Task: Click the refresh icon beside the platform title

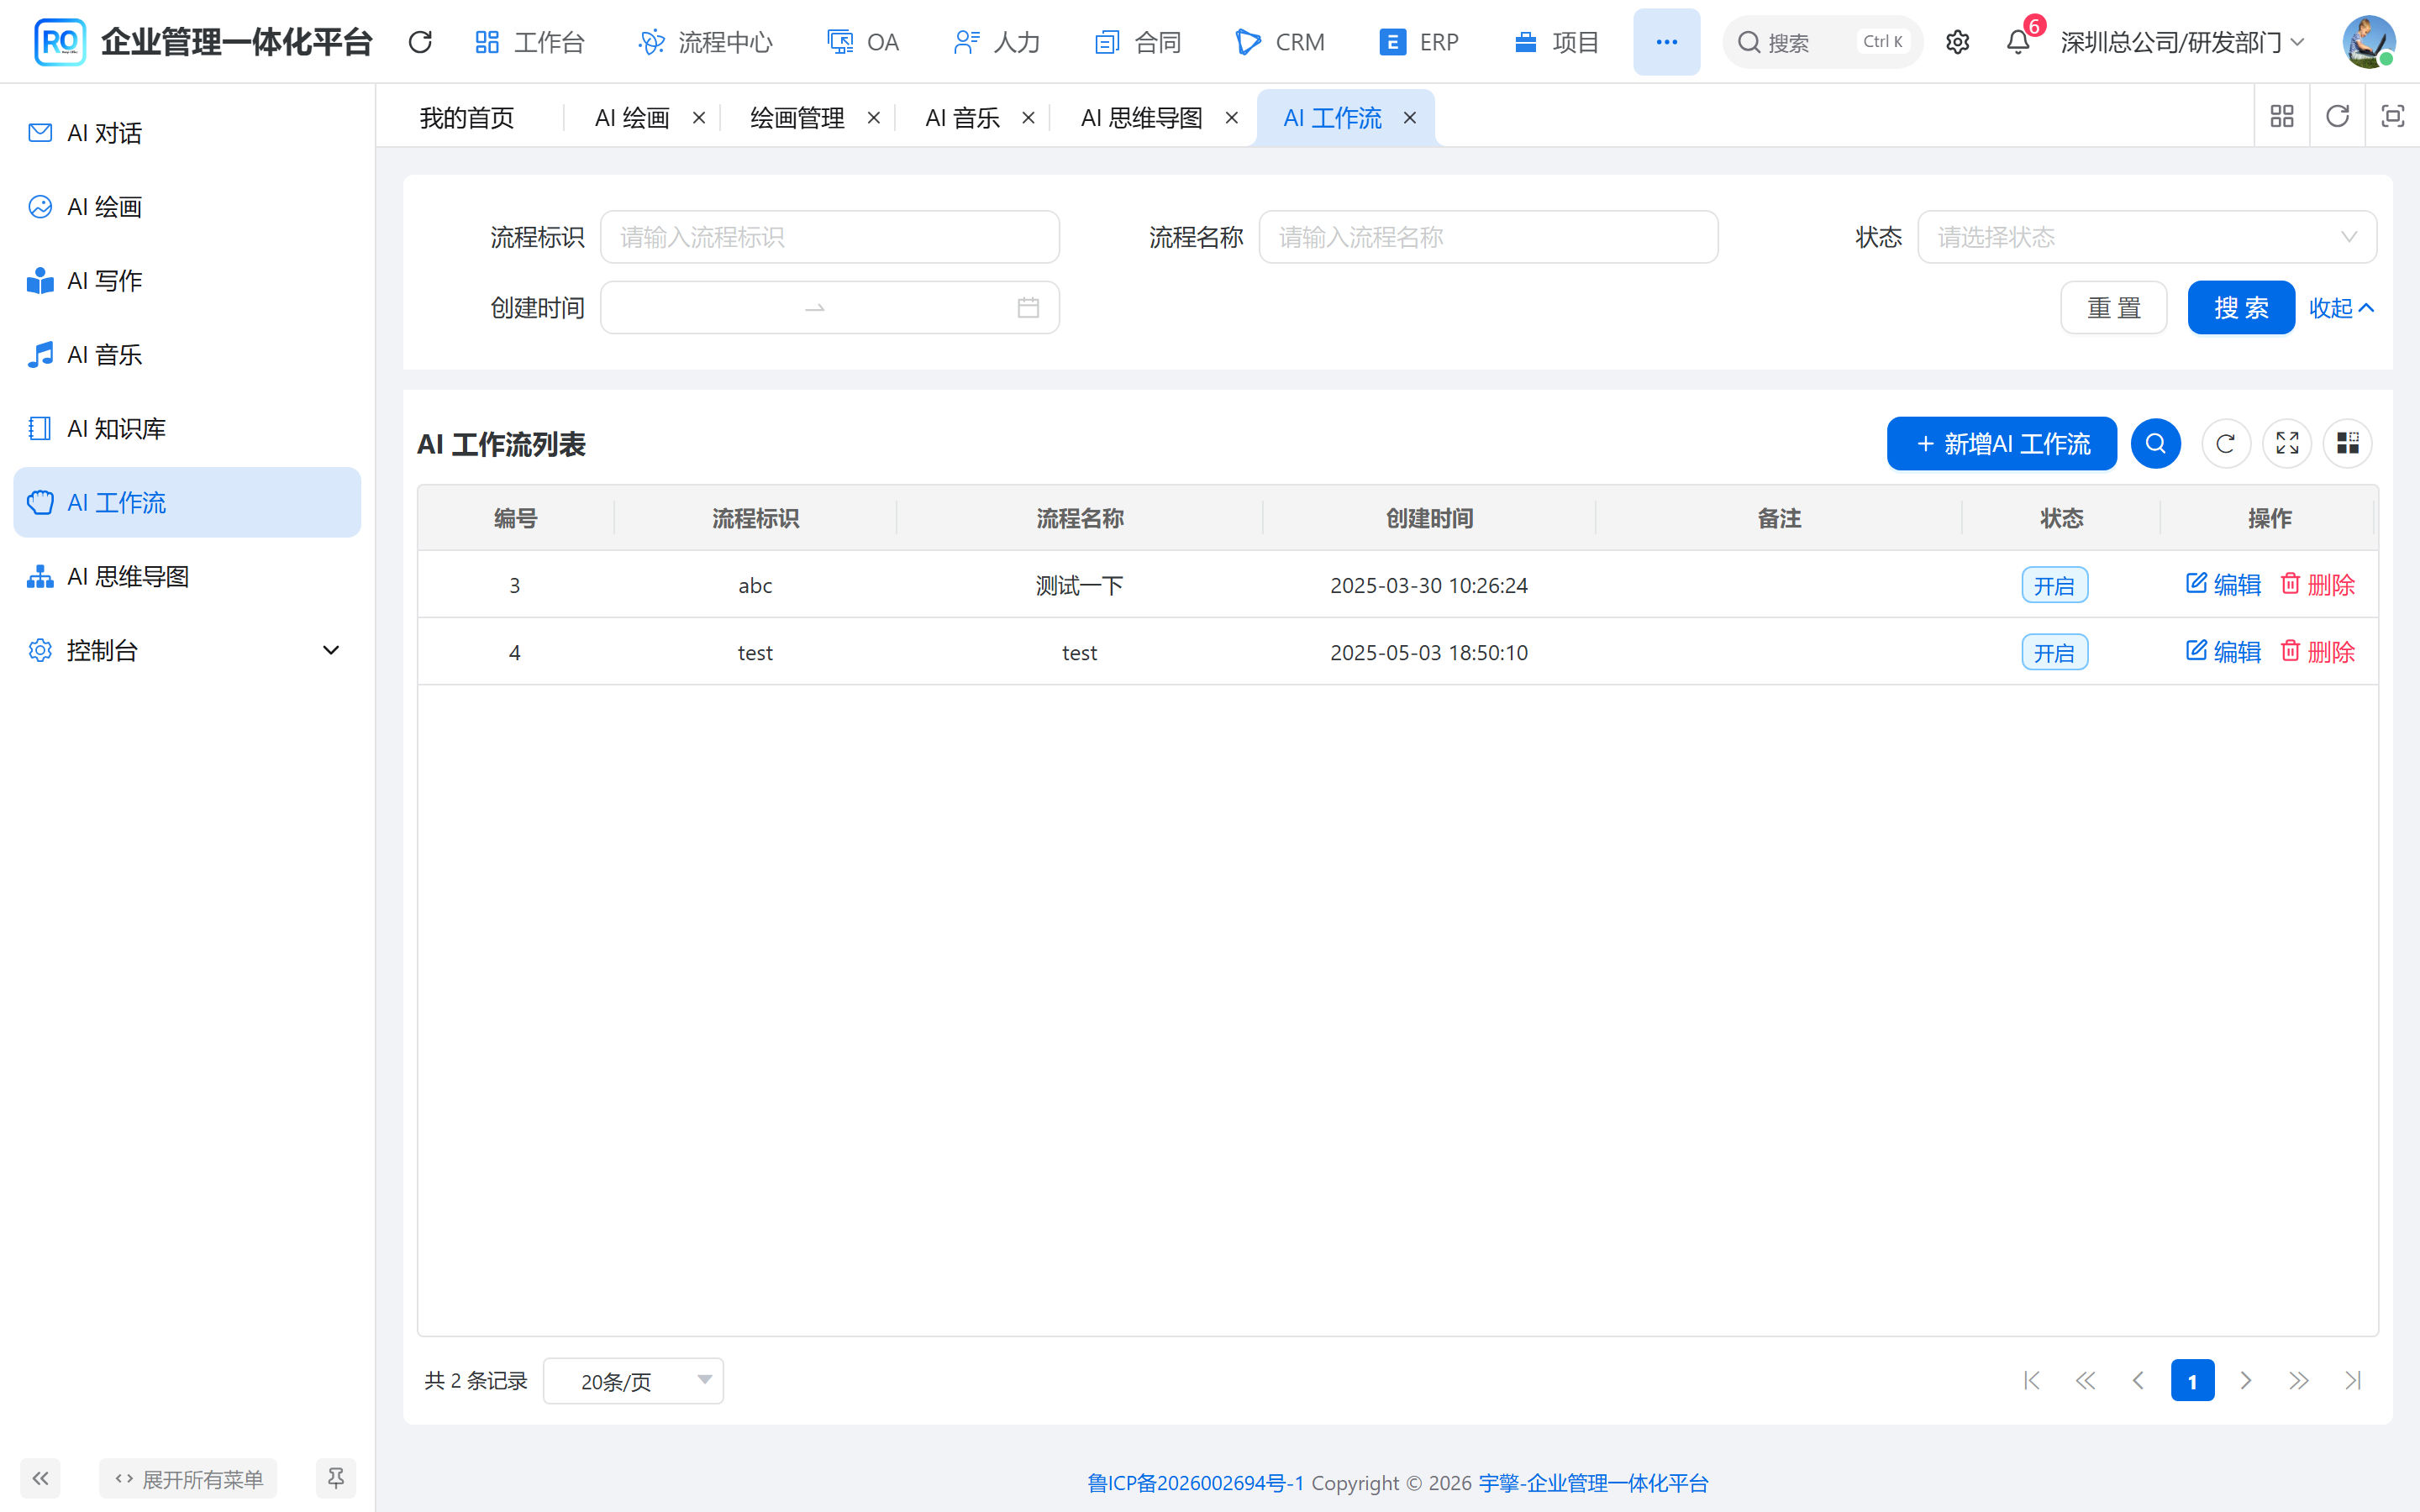Action: tap(420, 42)
